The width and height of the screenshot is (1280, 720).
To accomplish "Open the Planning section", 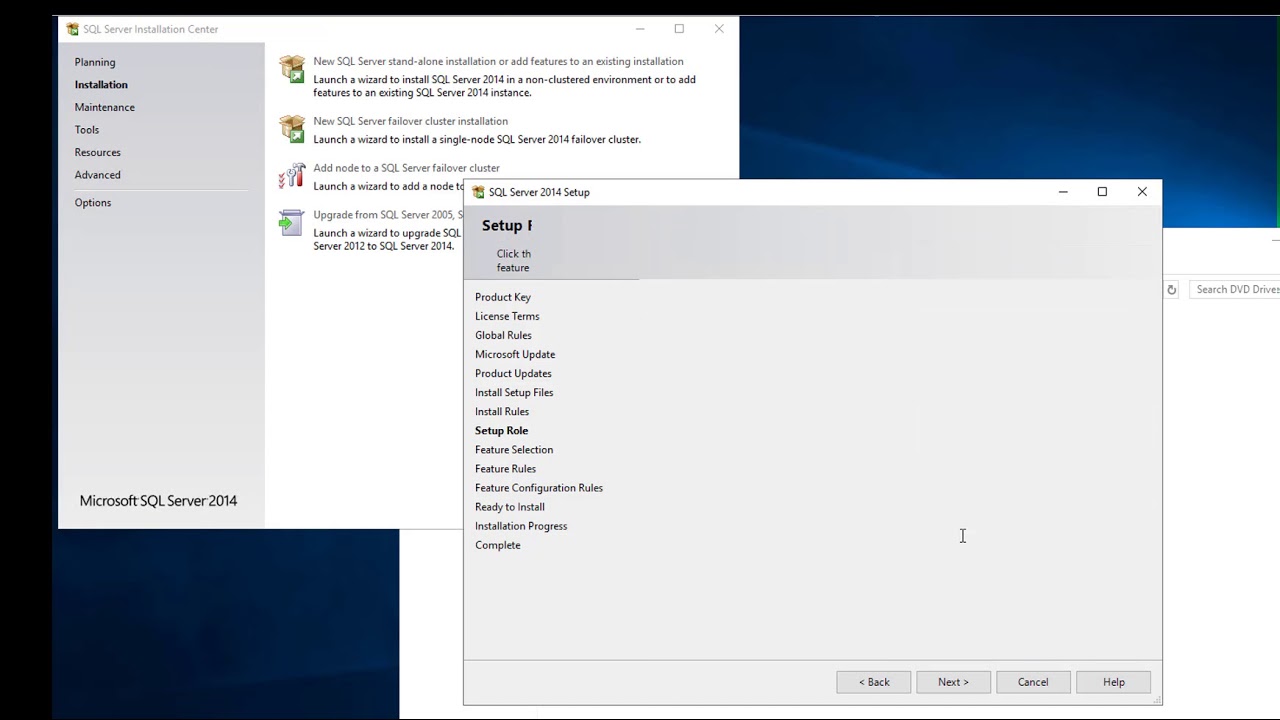I will click(x=95, y=62).
